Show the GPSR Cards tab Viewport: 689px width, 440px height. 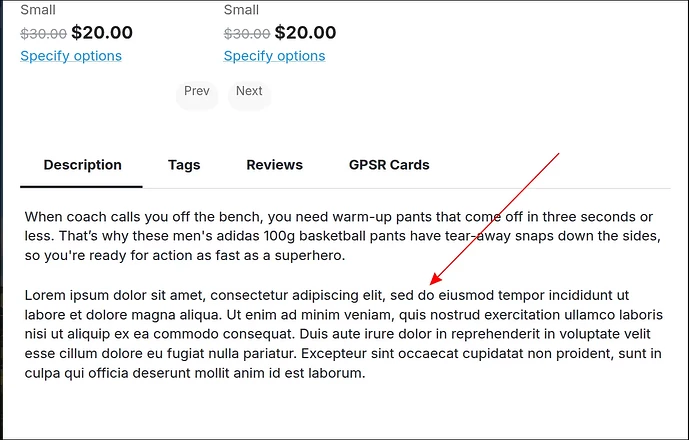tap(389, 165)
